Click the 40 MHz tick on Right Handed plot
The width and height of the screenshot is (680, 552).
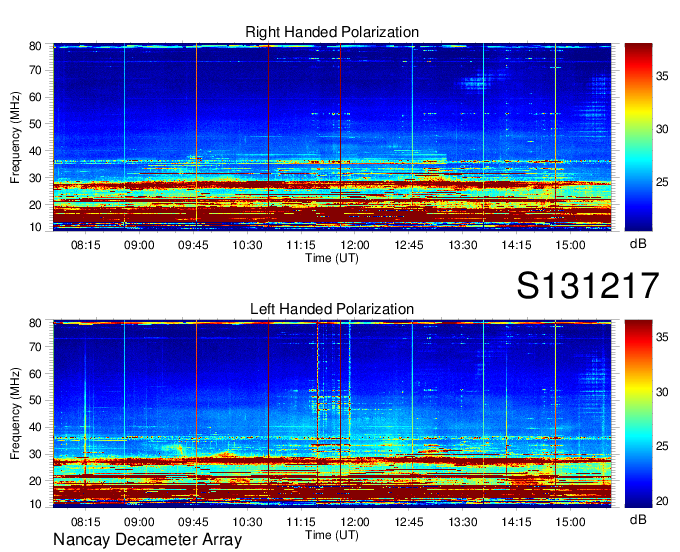coord(35,151)
